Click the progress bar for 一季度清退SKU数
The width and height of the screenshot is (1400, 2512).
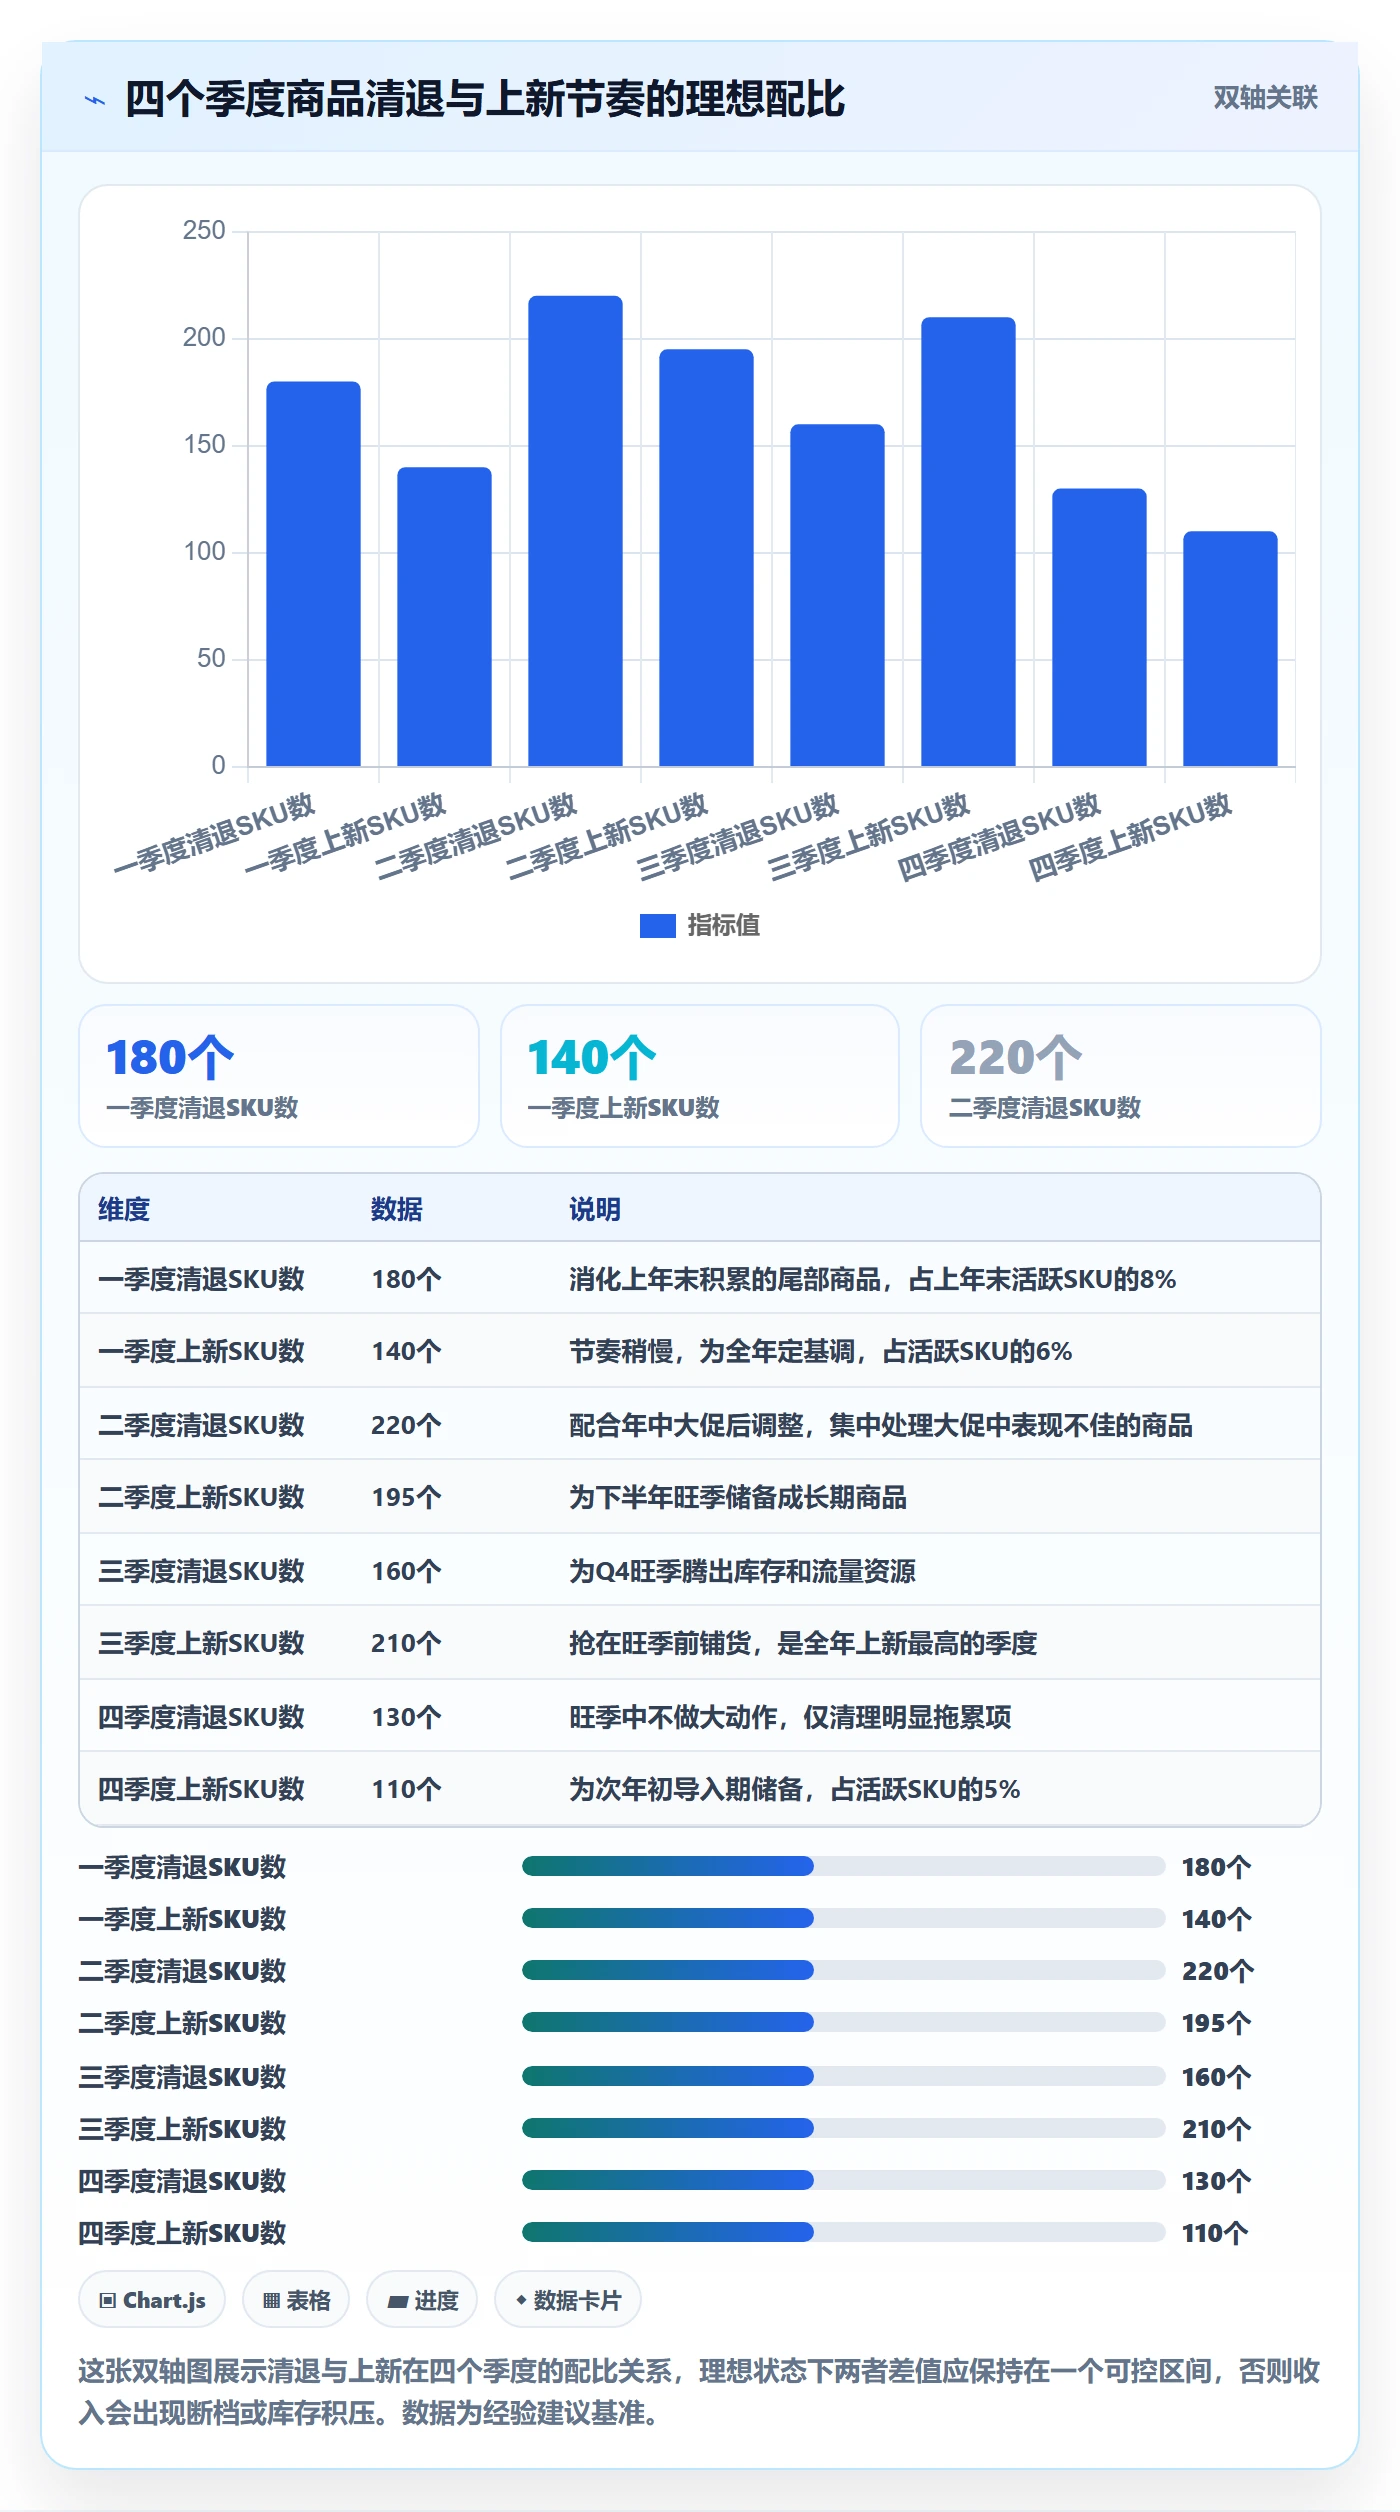coord(844,1866)
